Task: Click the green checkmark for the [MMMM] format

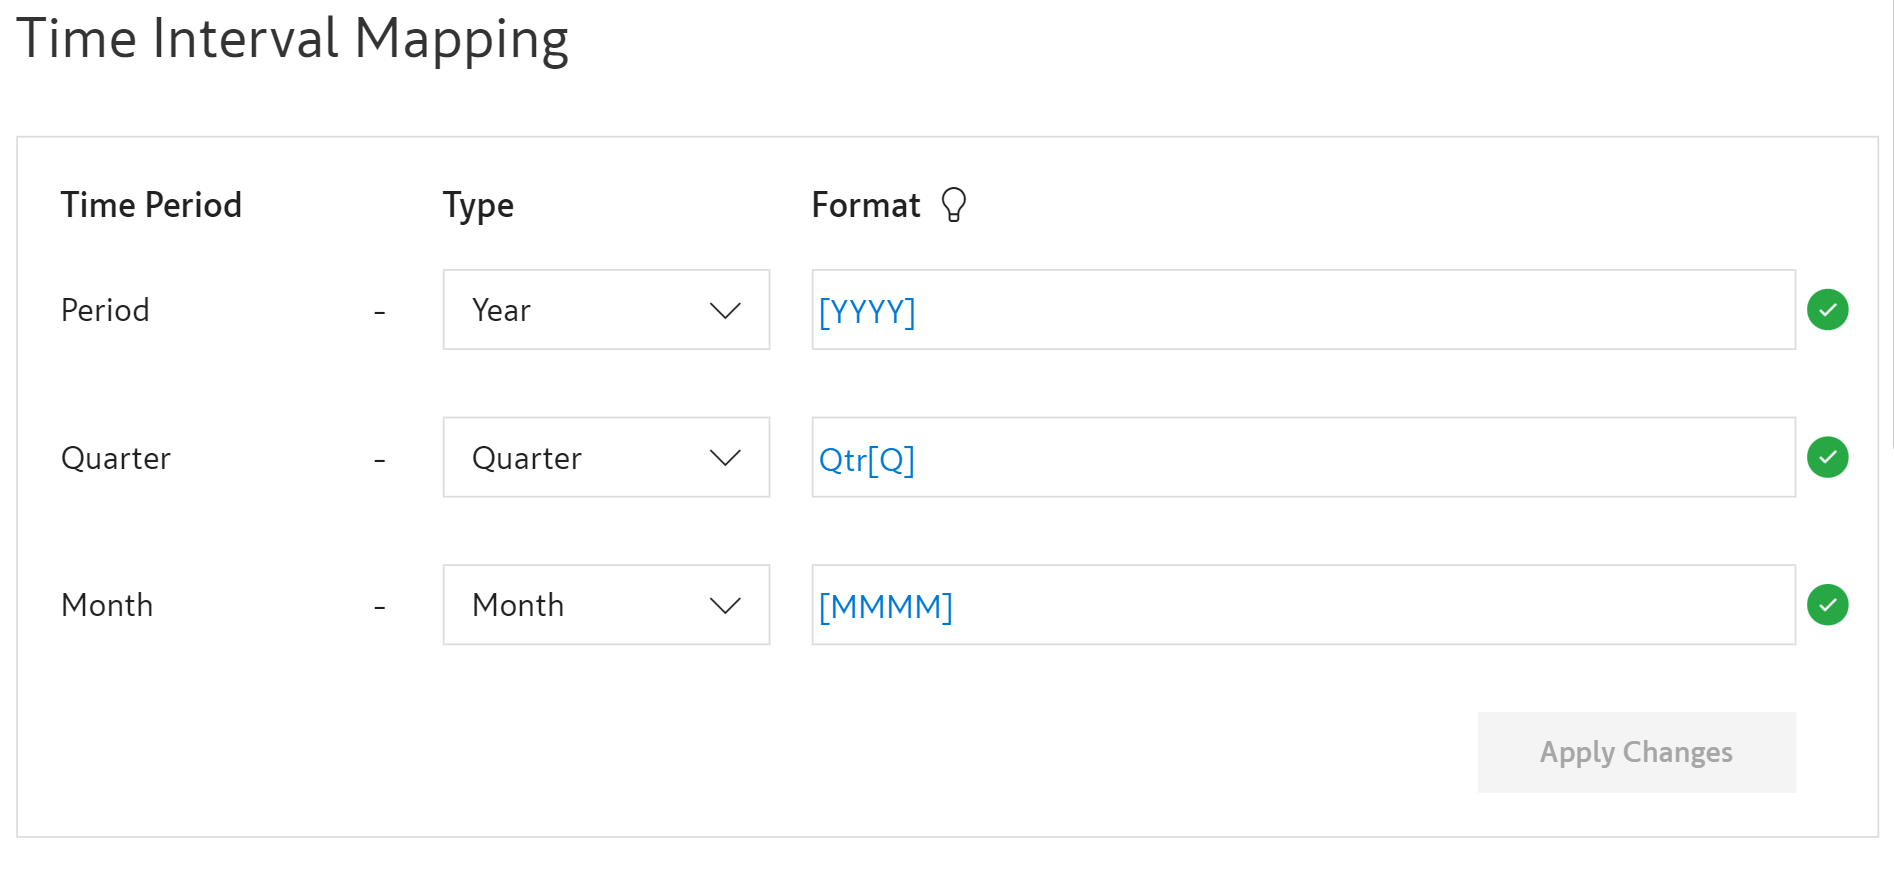Action: (1827, 605)
